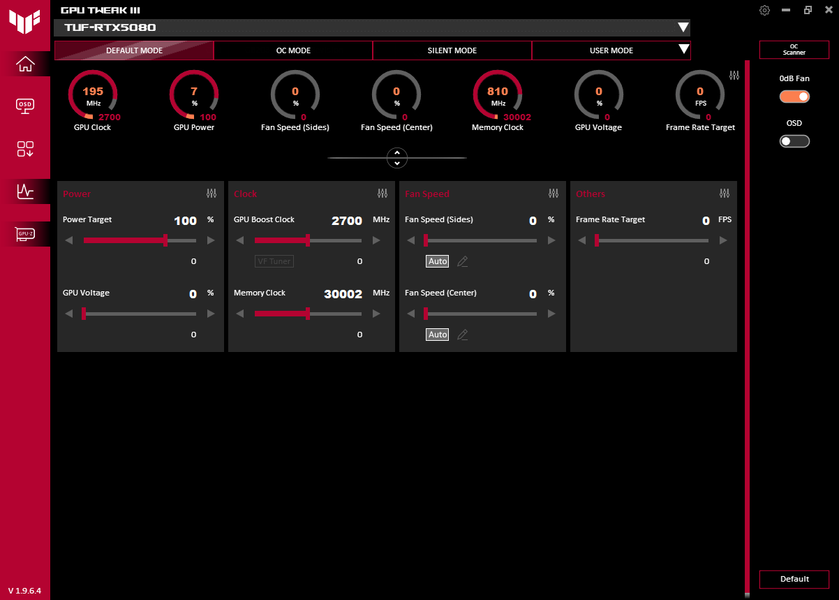This screenshot has height=600, width=839.
Task: Click the TUF logo at top left
Action: pyautogui.click(x=25, y=21)
